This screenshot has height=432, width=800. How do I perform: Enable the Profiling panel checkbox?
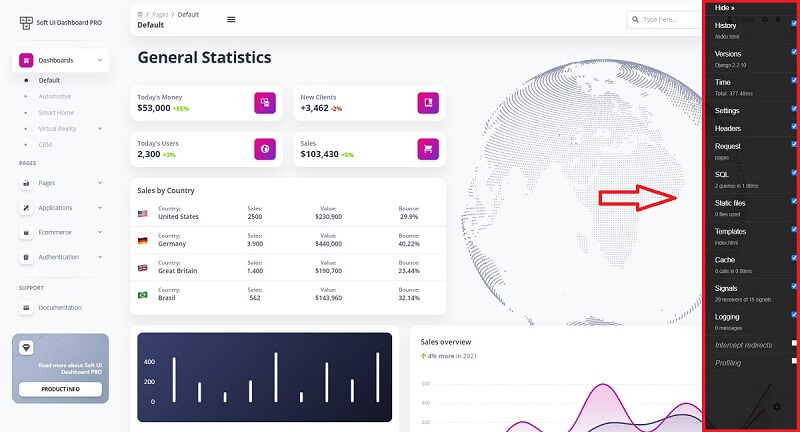(794, 360)
